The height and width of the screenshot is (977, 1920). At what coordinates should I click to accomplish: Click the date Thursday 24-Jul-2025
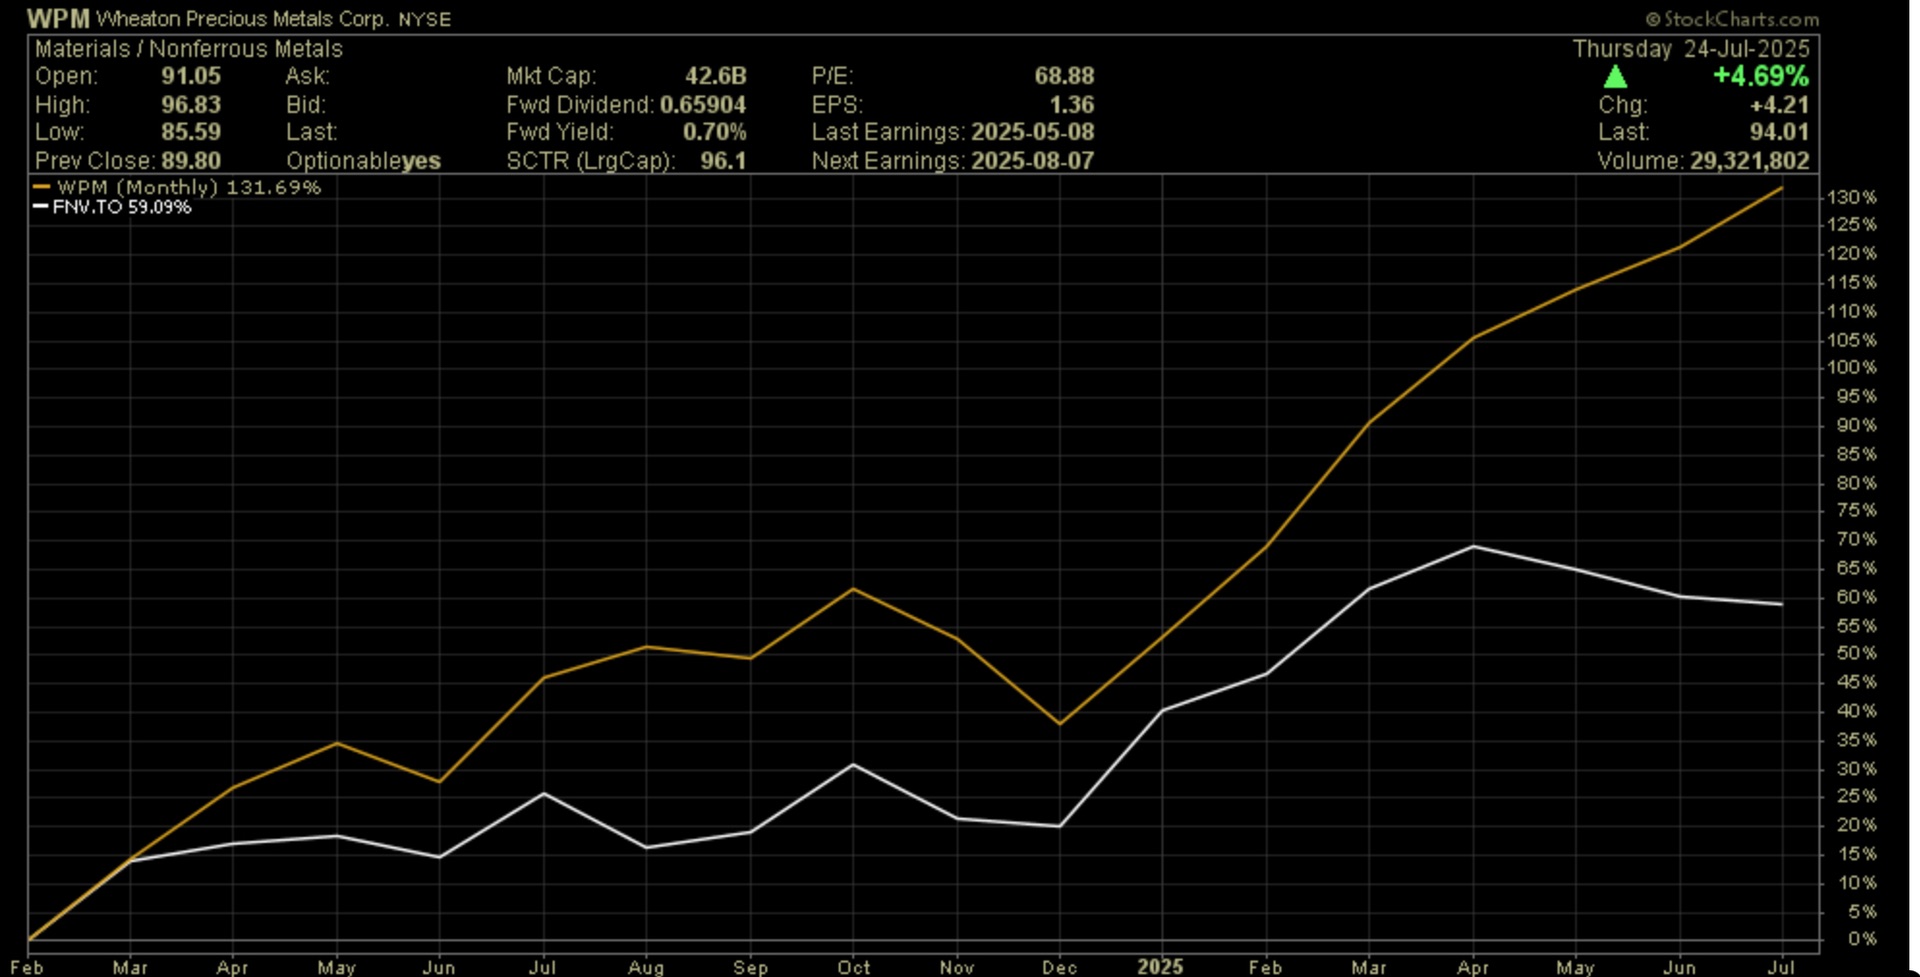coord(1691,49)
